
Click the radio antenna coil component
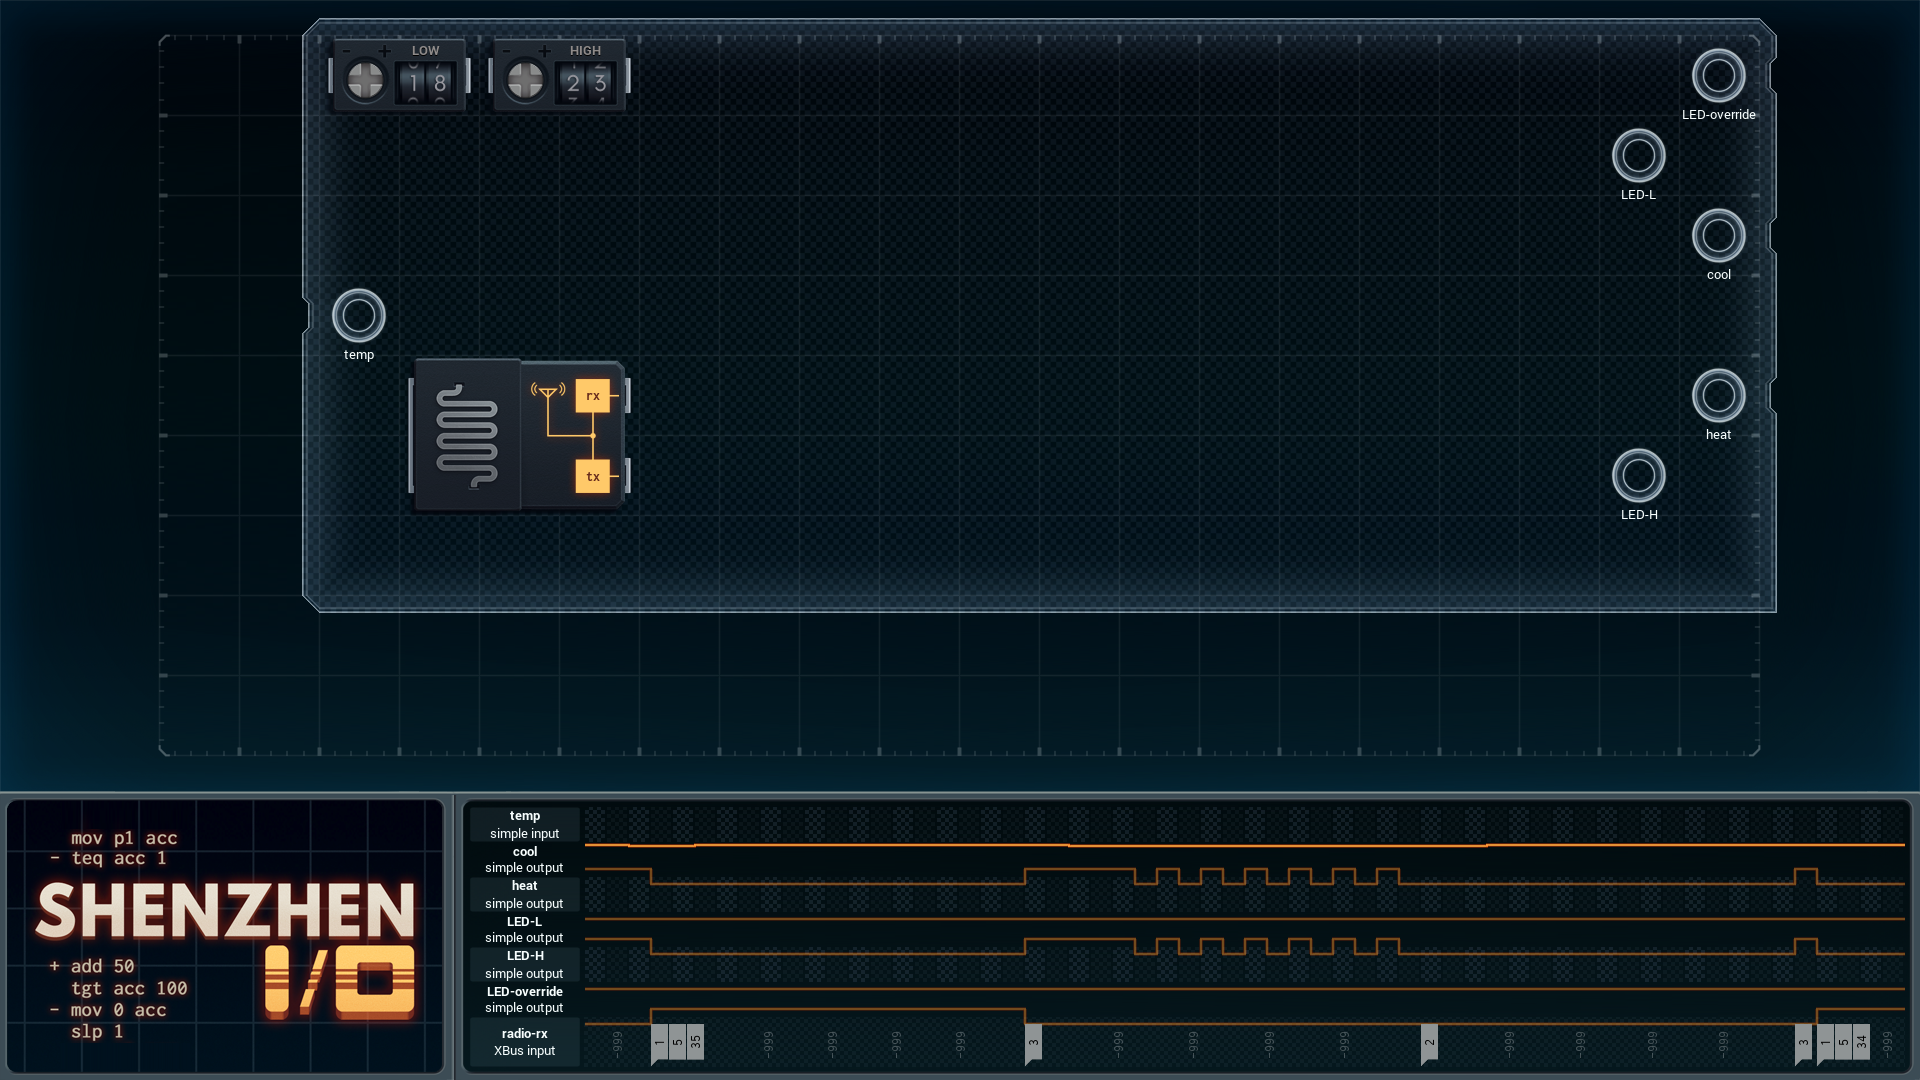tap(466, 436)
